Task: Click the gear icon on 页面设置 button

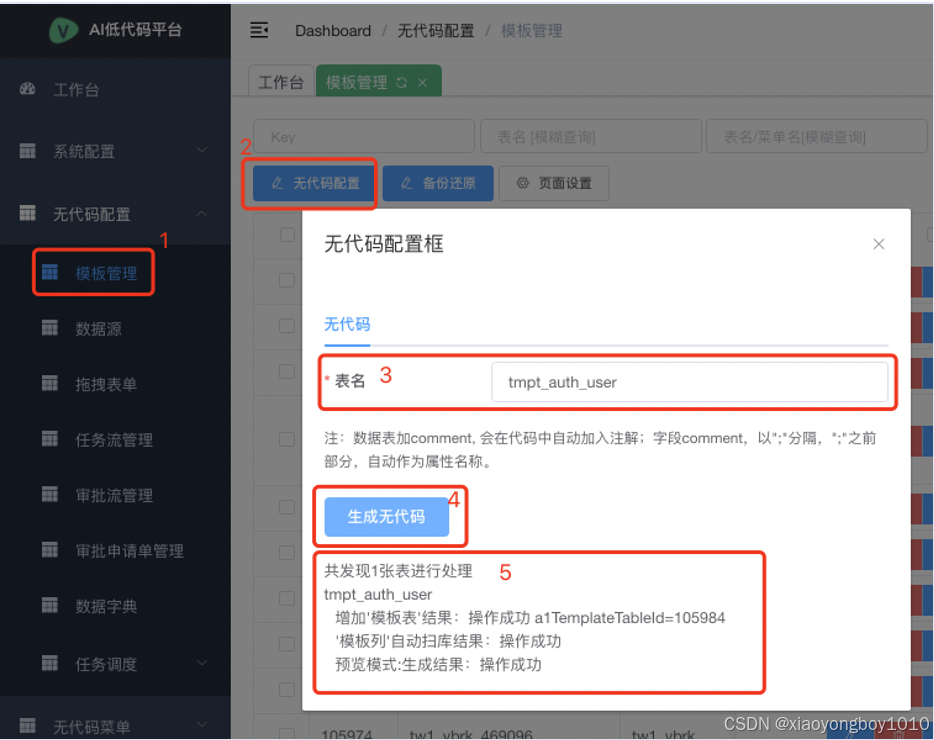Action: tap(522, 183)
